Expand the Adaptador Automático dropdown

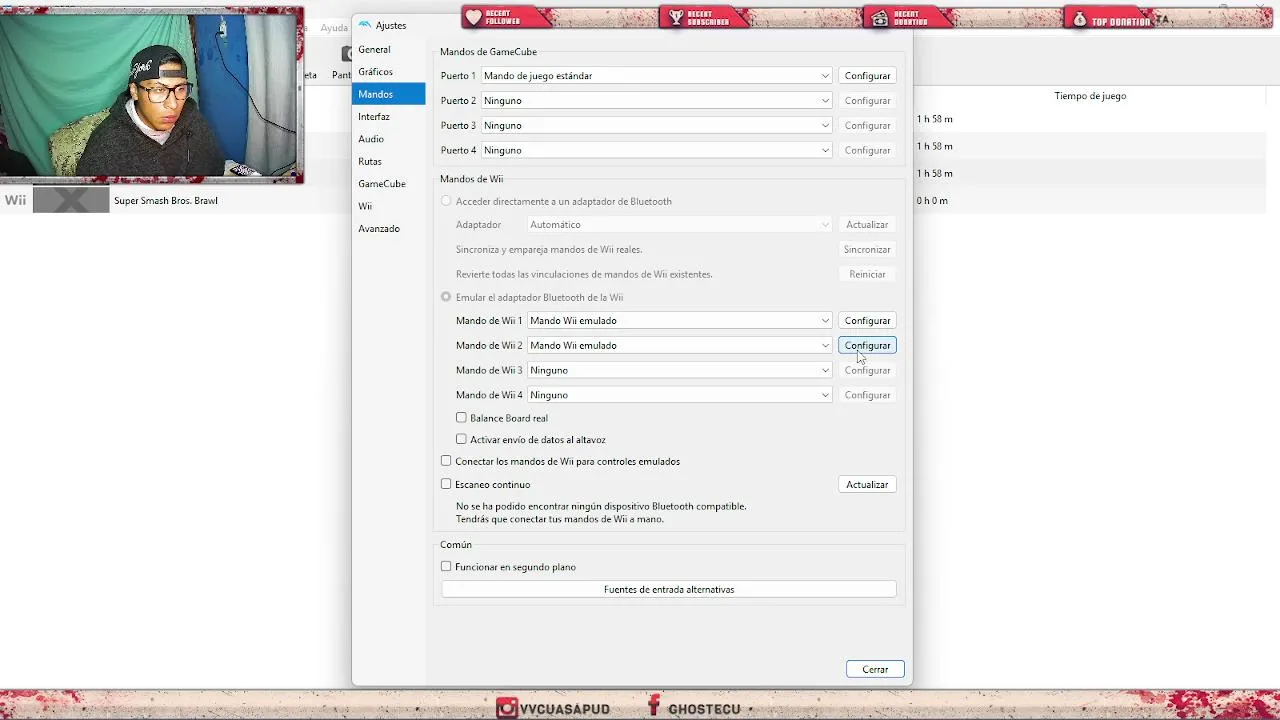[679, 225]
